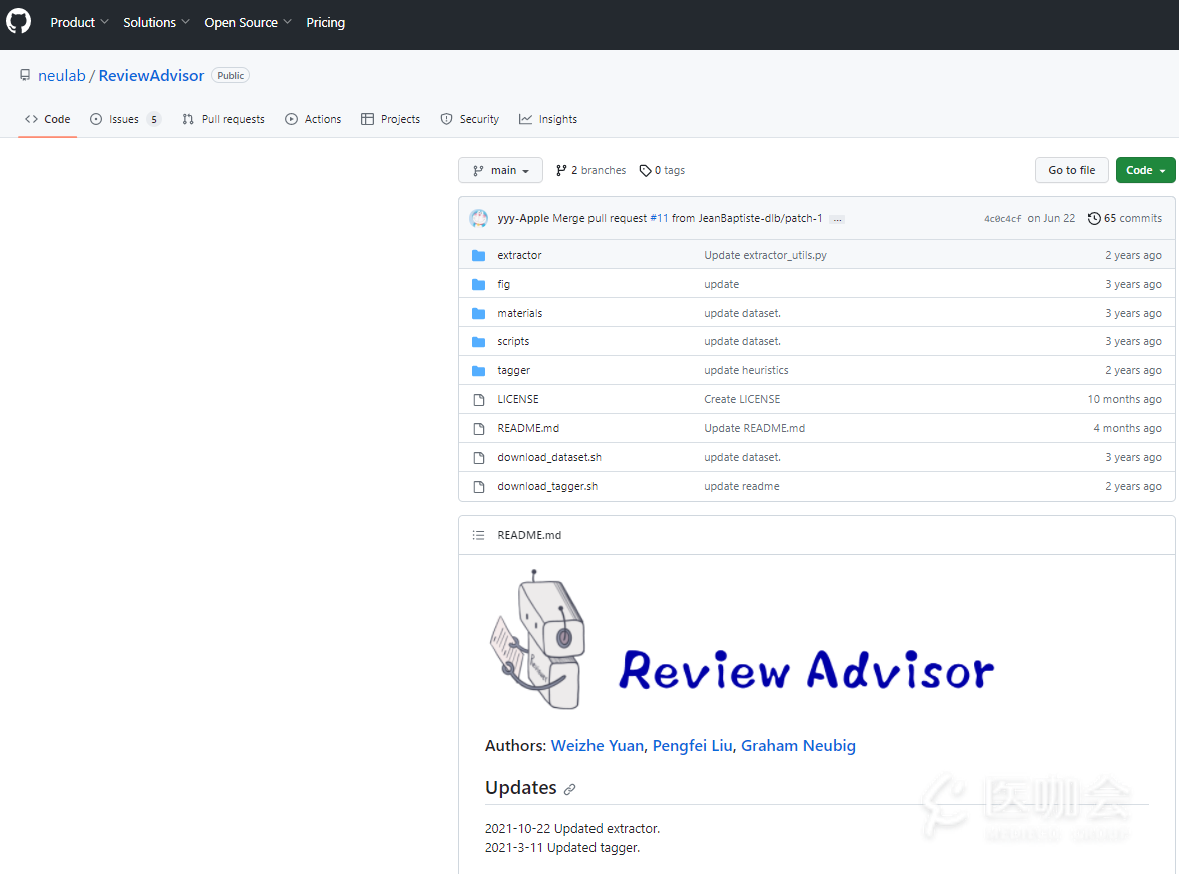Image resolution: width=1180 pixels, height=874 pixels.
Task: Expand the green Code dropdown
Action: [x=1145, y=170]
